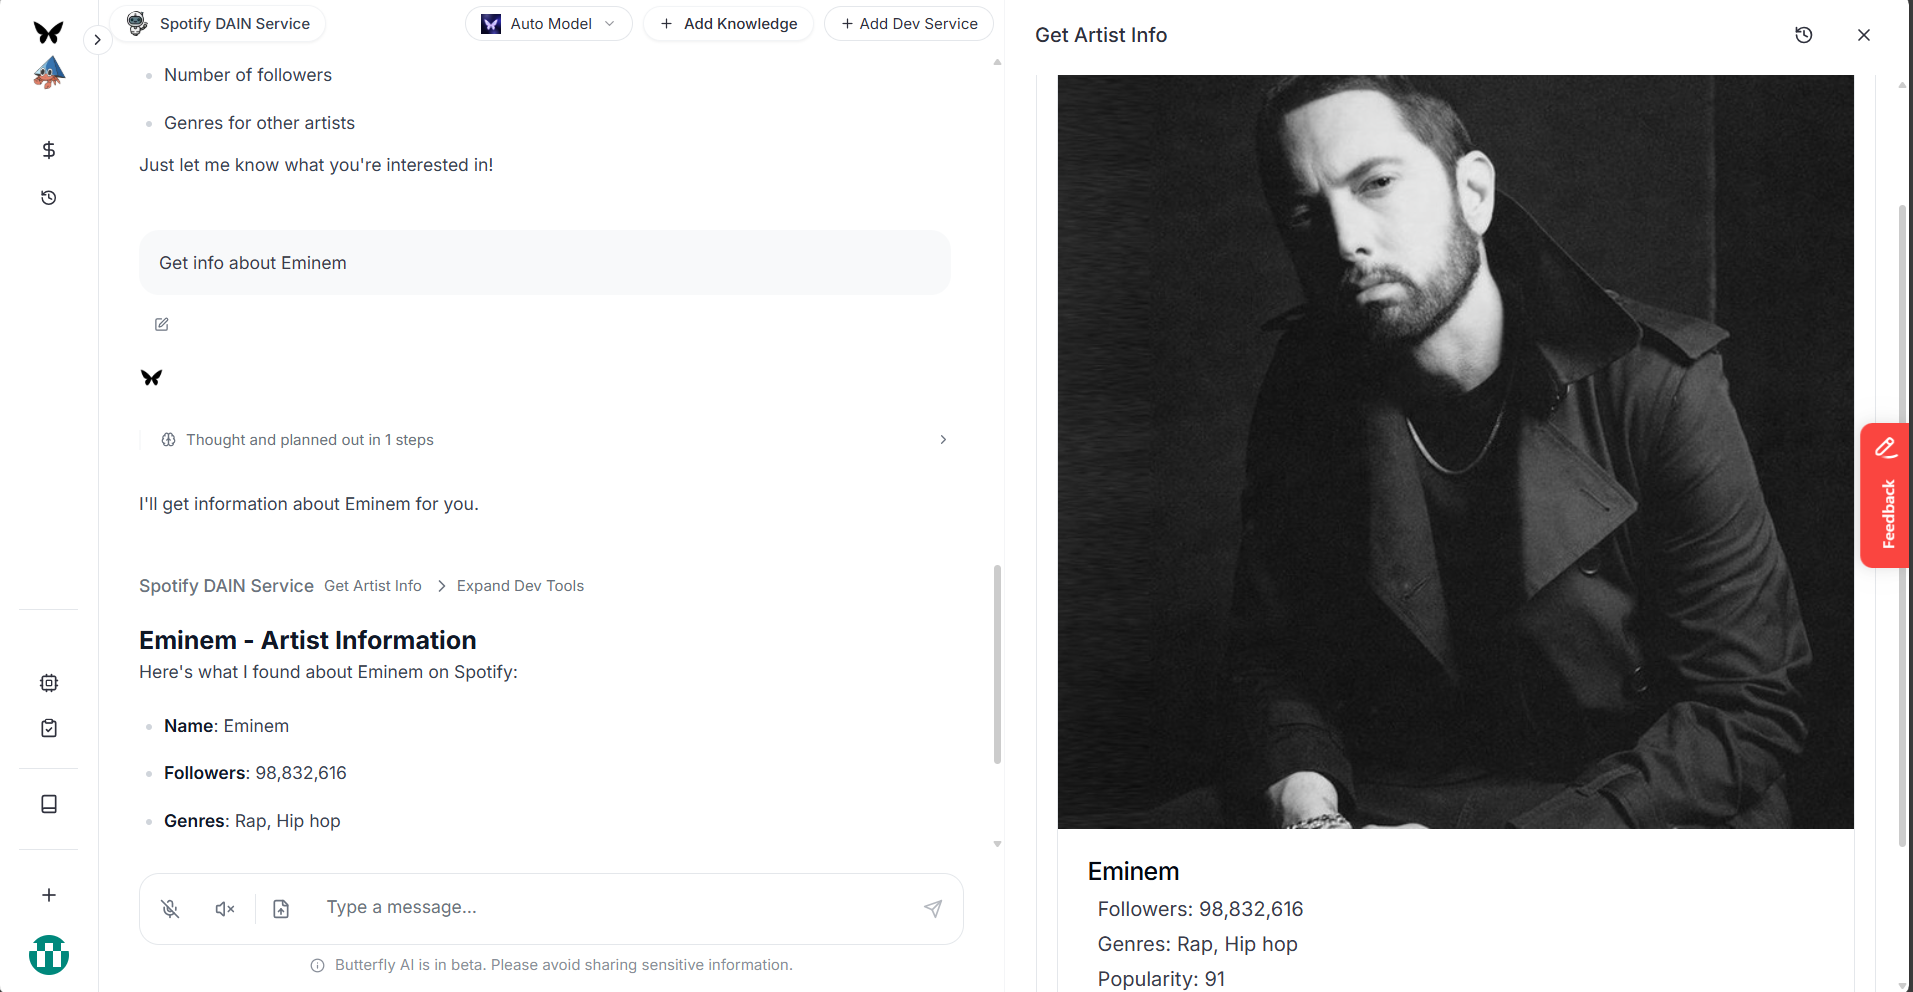
Task: Click 'Genres for other artists' bullet text
Action: tap(259, 123)
